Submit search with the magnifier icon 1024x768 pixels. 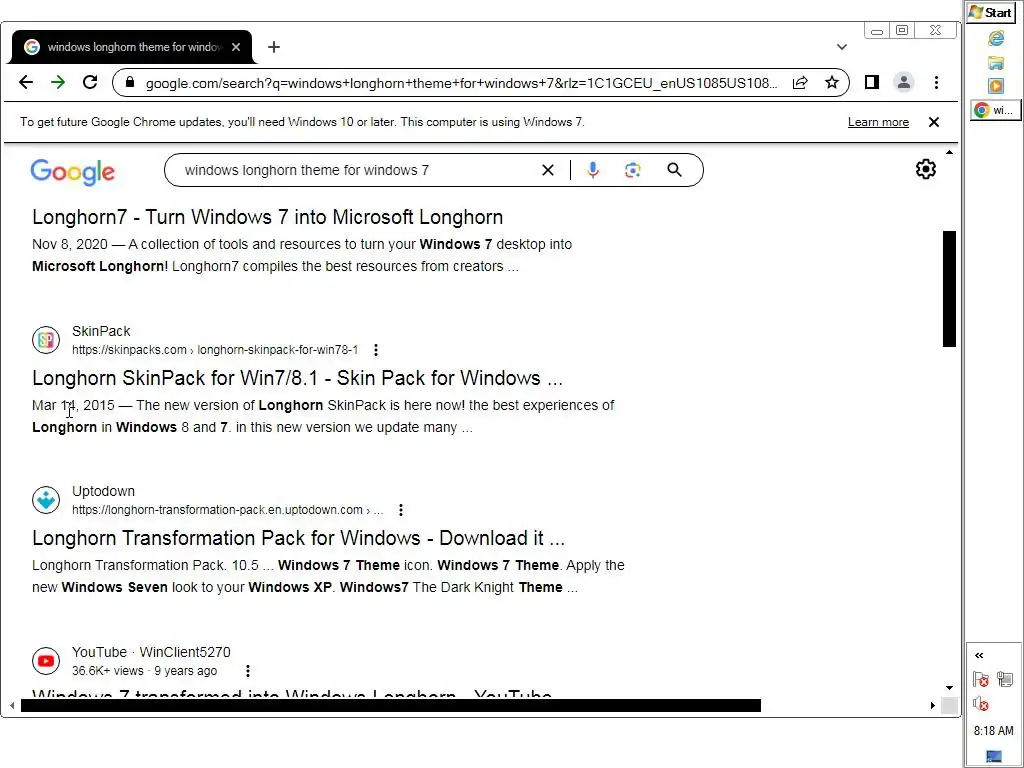pyautogui.click(x=675, y=170)
